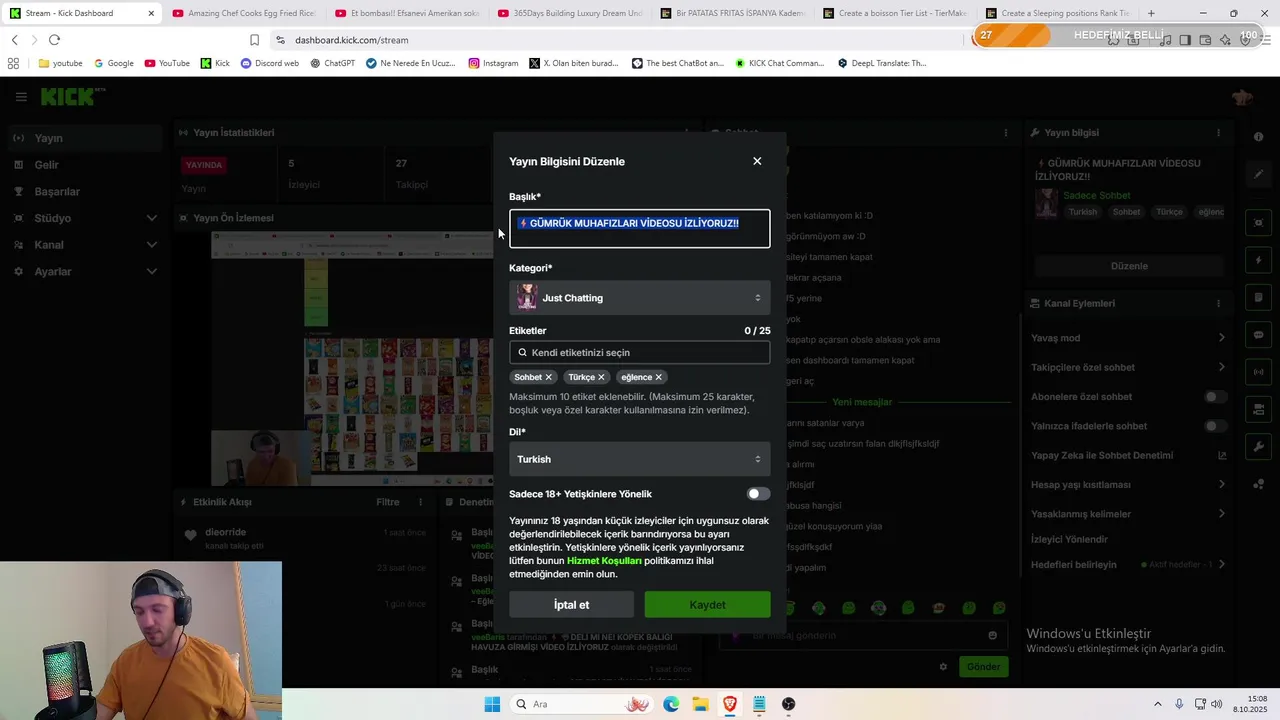This screenshot has height=720, width=1280.
Task: Open the Dil dropdown set to Turkish
Action: click(x=640, y=459)
